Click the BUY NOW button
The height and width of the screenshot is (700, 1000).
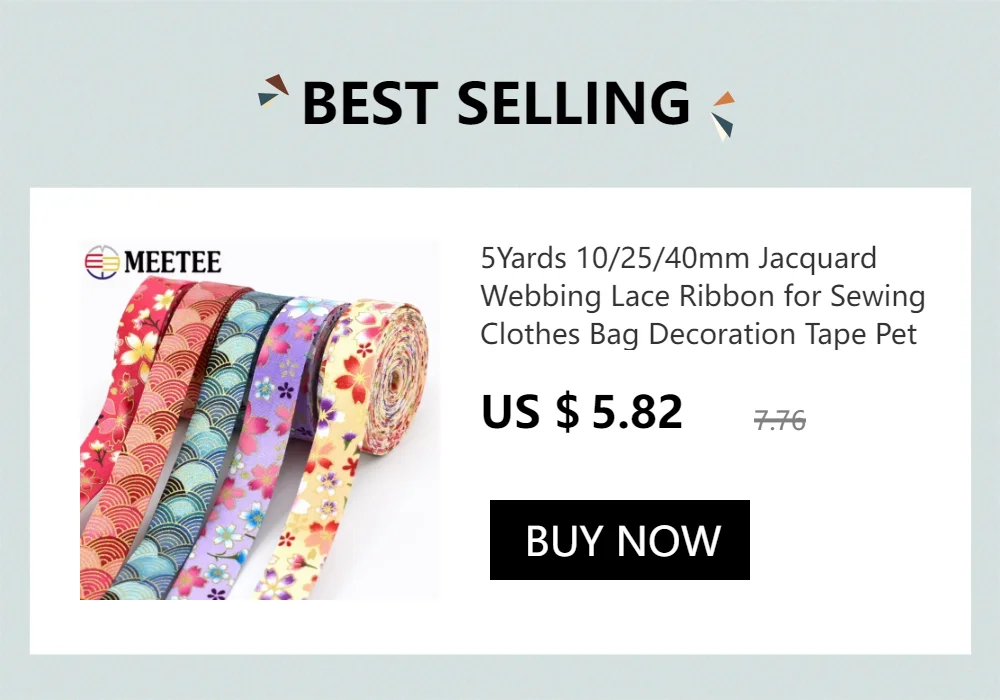[x=619, y=540]
